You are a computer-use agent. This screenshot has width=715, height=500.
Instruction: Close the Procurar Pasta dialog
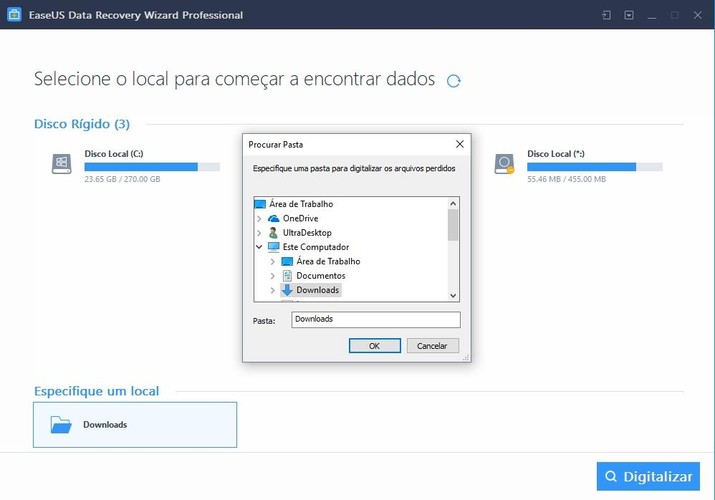pos(460,144)
